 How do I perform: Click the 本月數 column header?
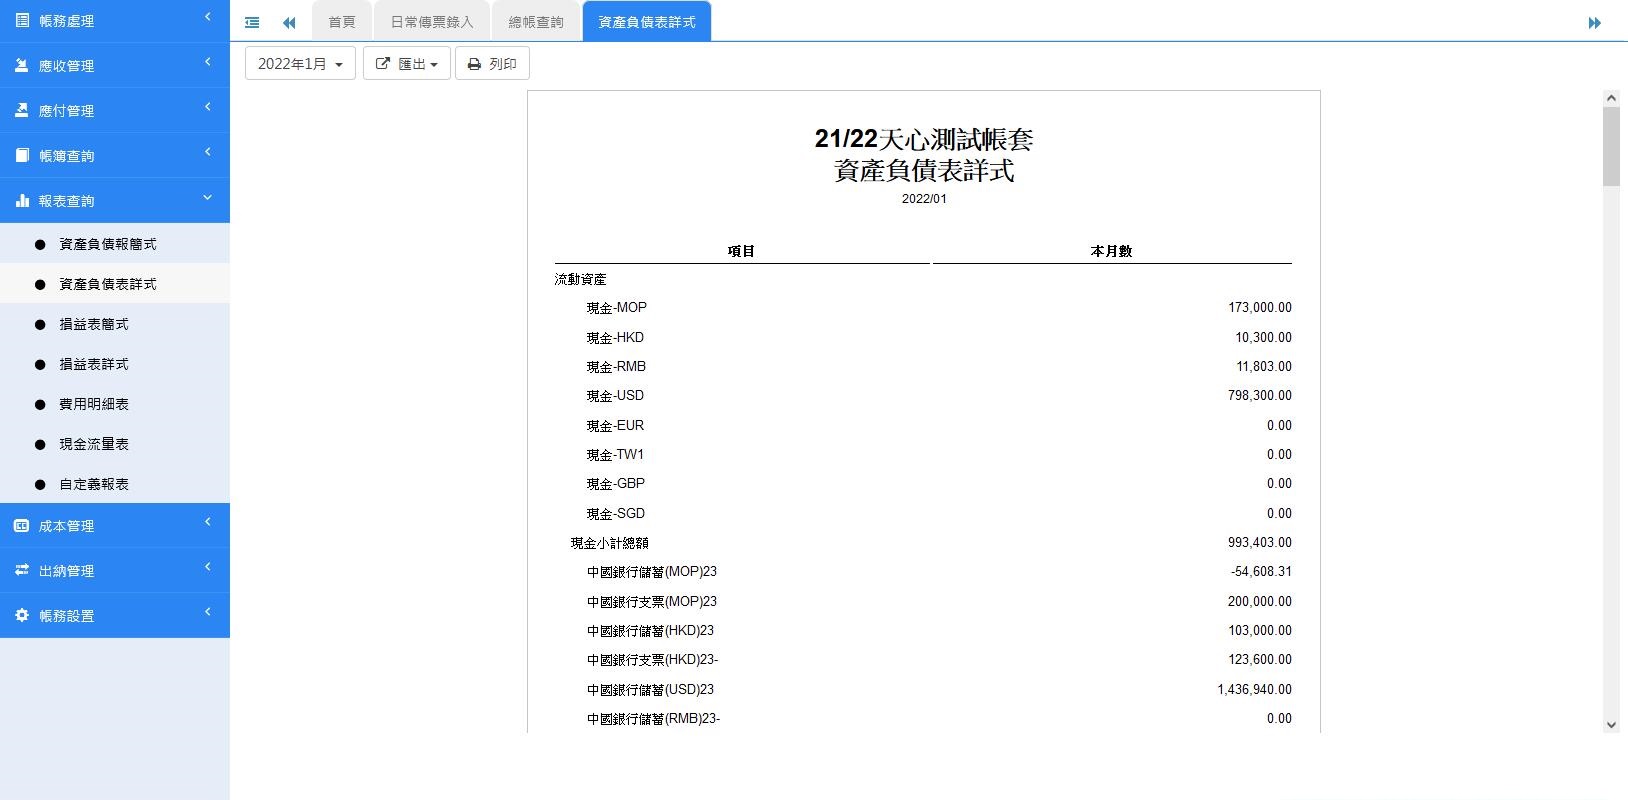click(1111, 251)
